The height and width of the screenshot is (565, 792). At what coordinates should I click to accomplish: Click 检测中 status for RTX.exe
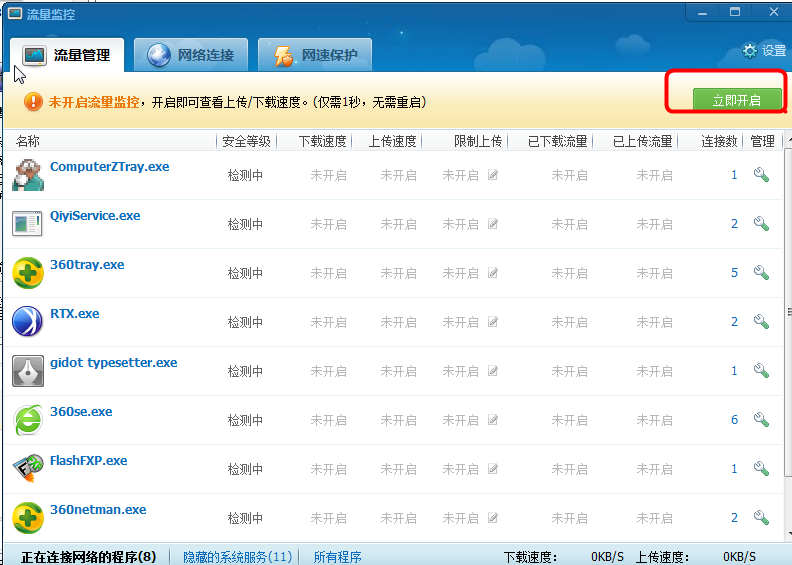coord(245,322)
